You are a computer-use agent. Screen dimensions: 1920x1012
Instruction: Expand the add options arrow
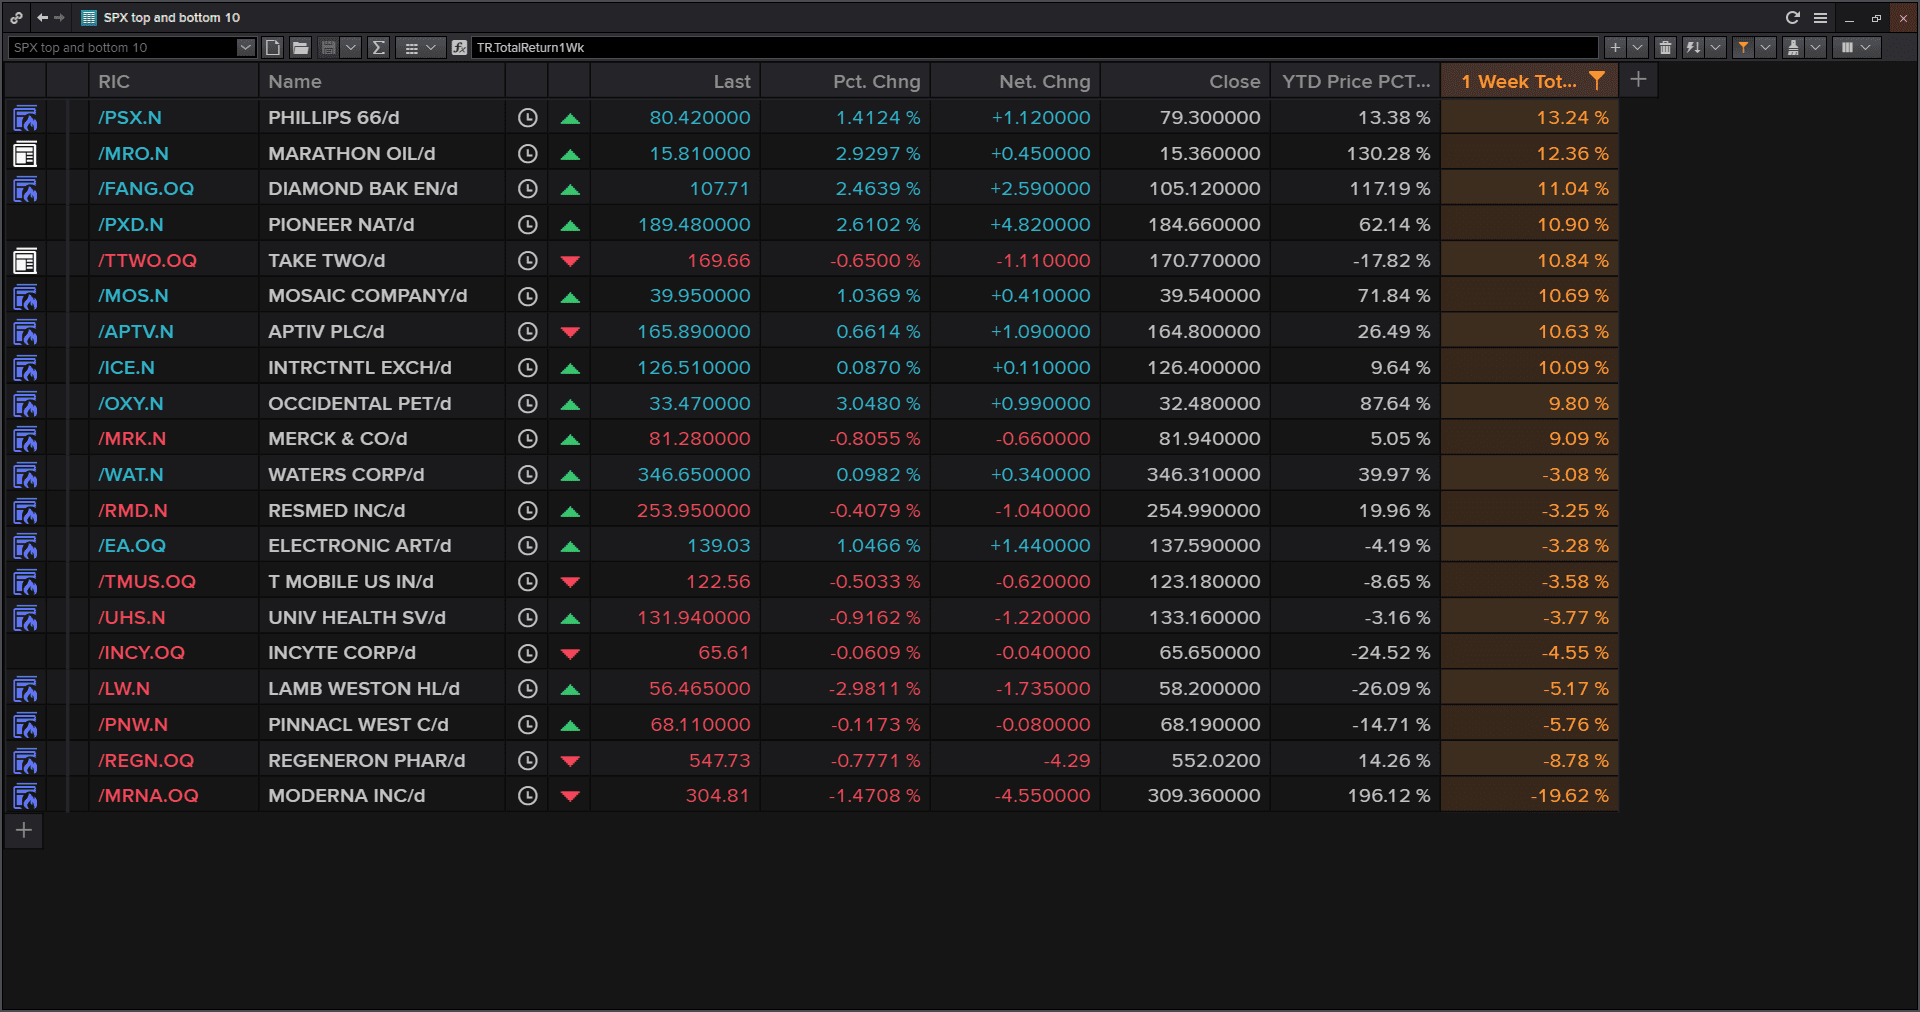tap(1637, 47)
